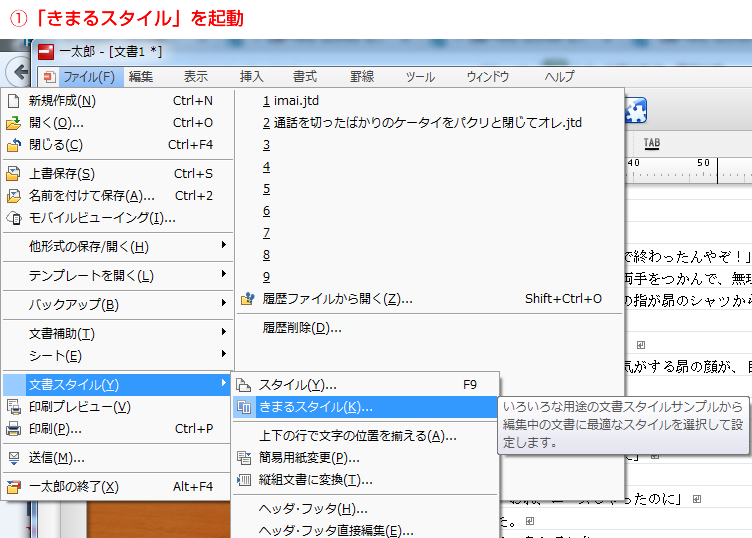Choose 上書保存(S) menu entry
Image resolution: width=752 pixels, height=538 pixels.
[118, 174]
